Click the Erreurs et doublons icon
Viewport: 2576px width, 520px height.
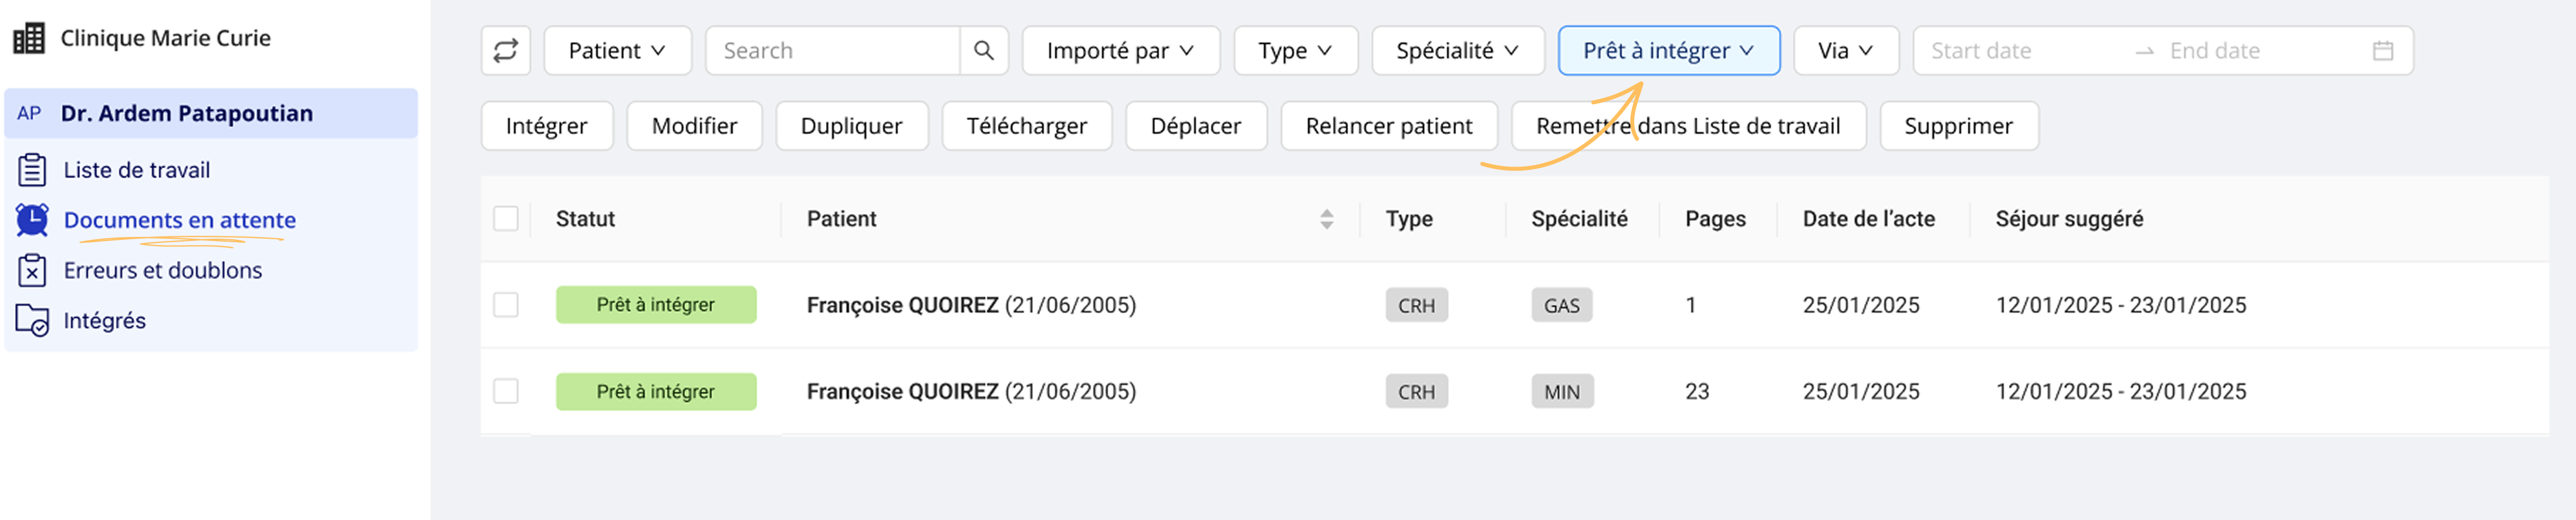point(32,270)
